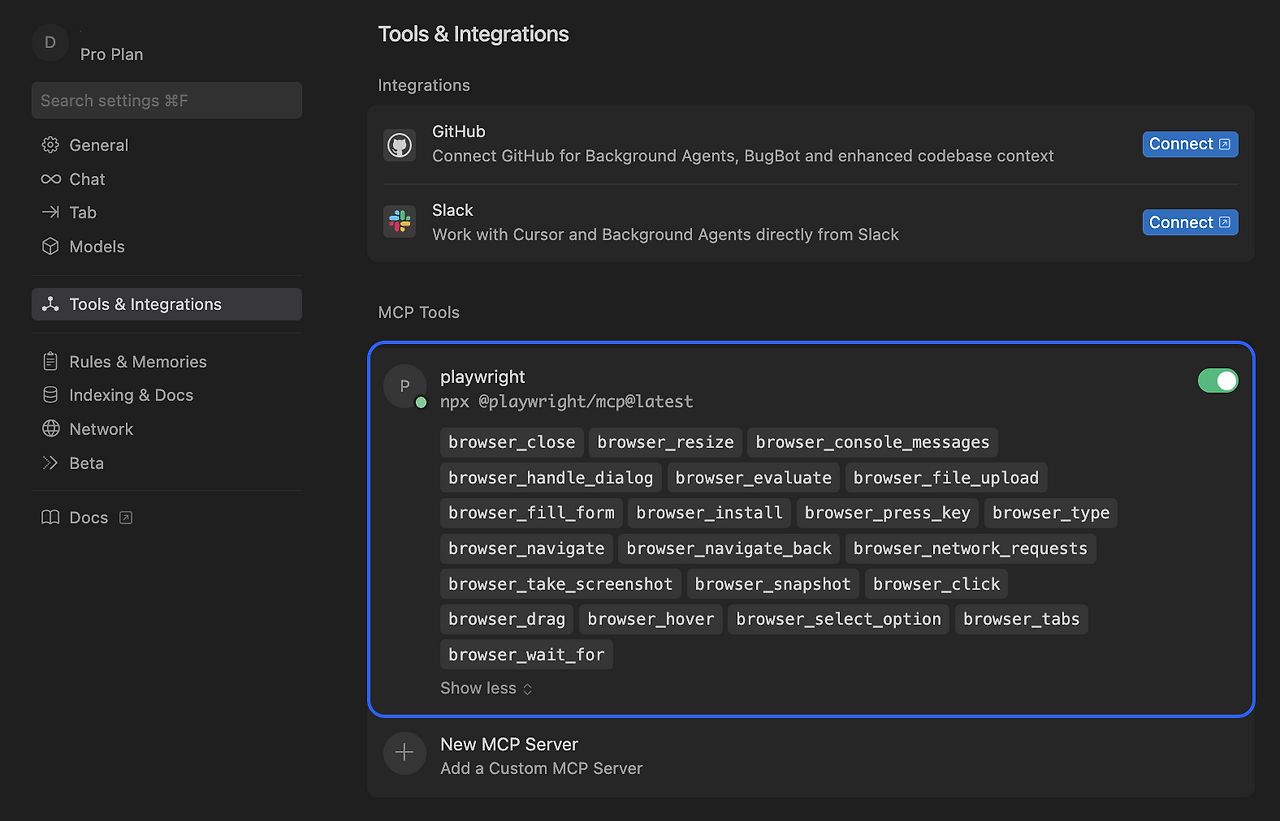Go to Indexing & Docs settings
This screenshot has width=1280, height=821.
131,395
